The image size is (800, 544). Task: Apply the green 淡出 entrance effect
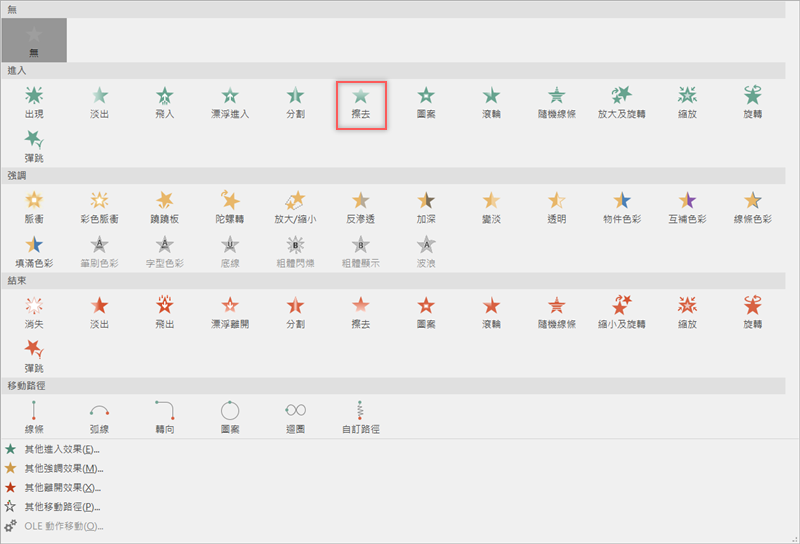pos(99,102)
